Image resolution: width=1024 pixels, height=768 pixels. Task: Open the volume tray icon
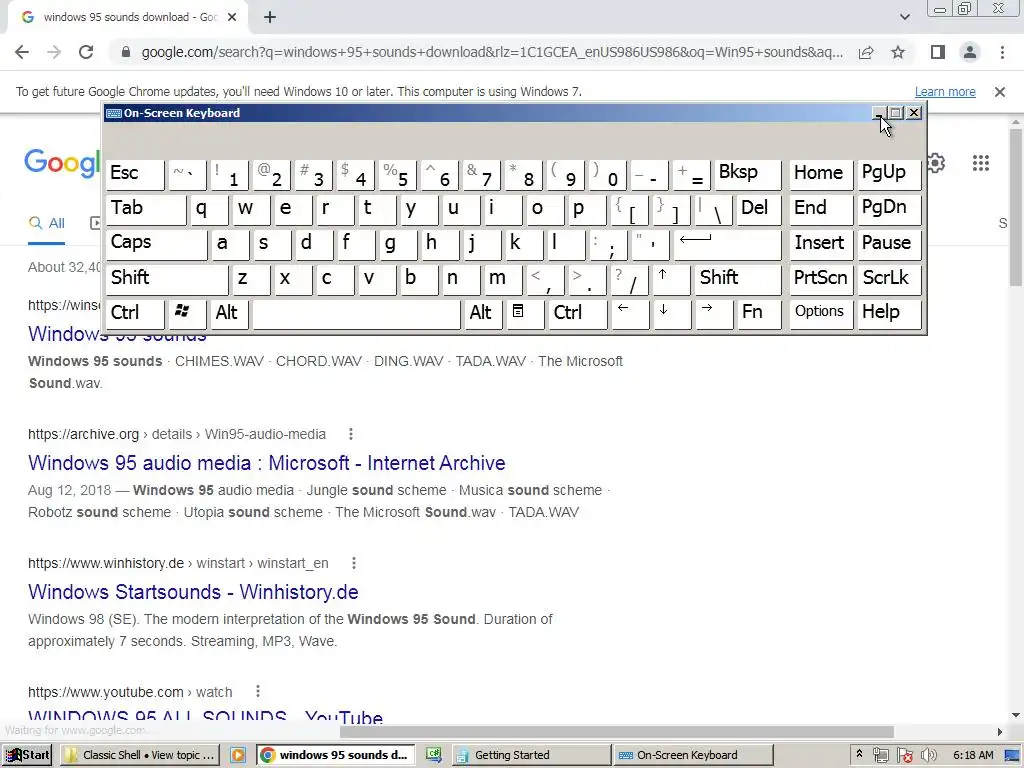[x=928, y=756]
